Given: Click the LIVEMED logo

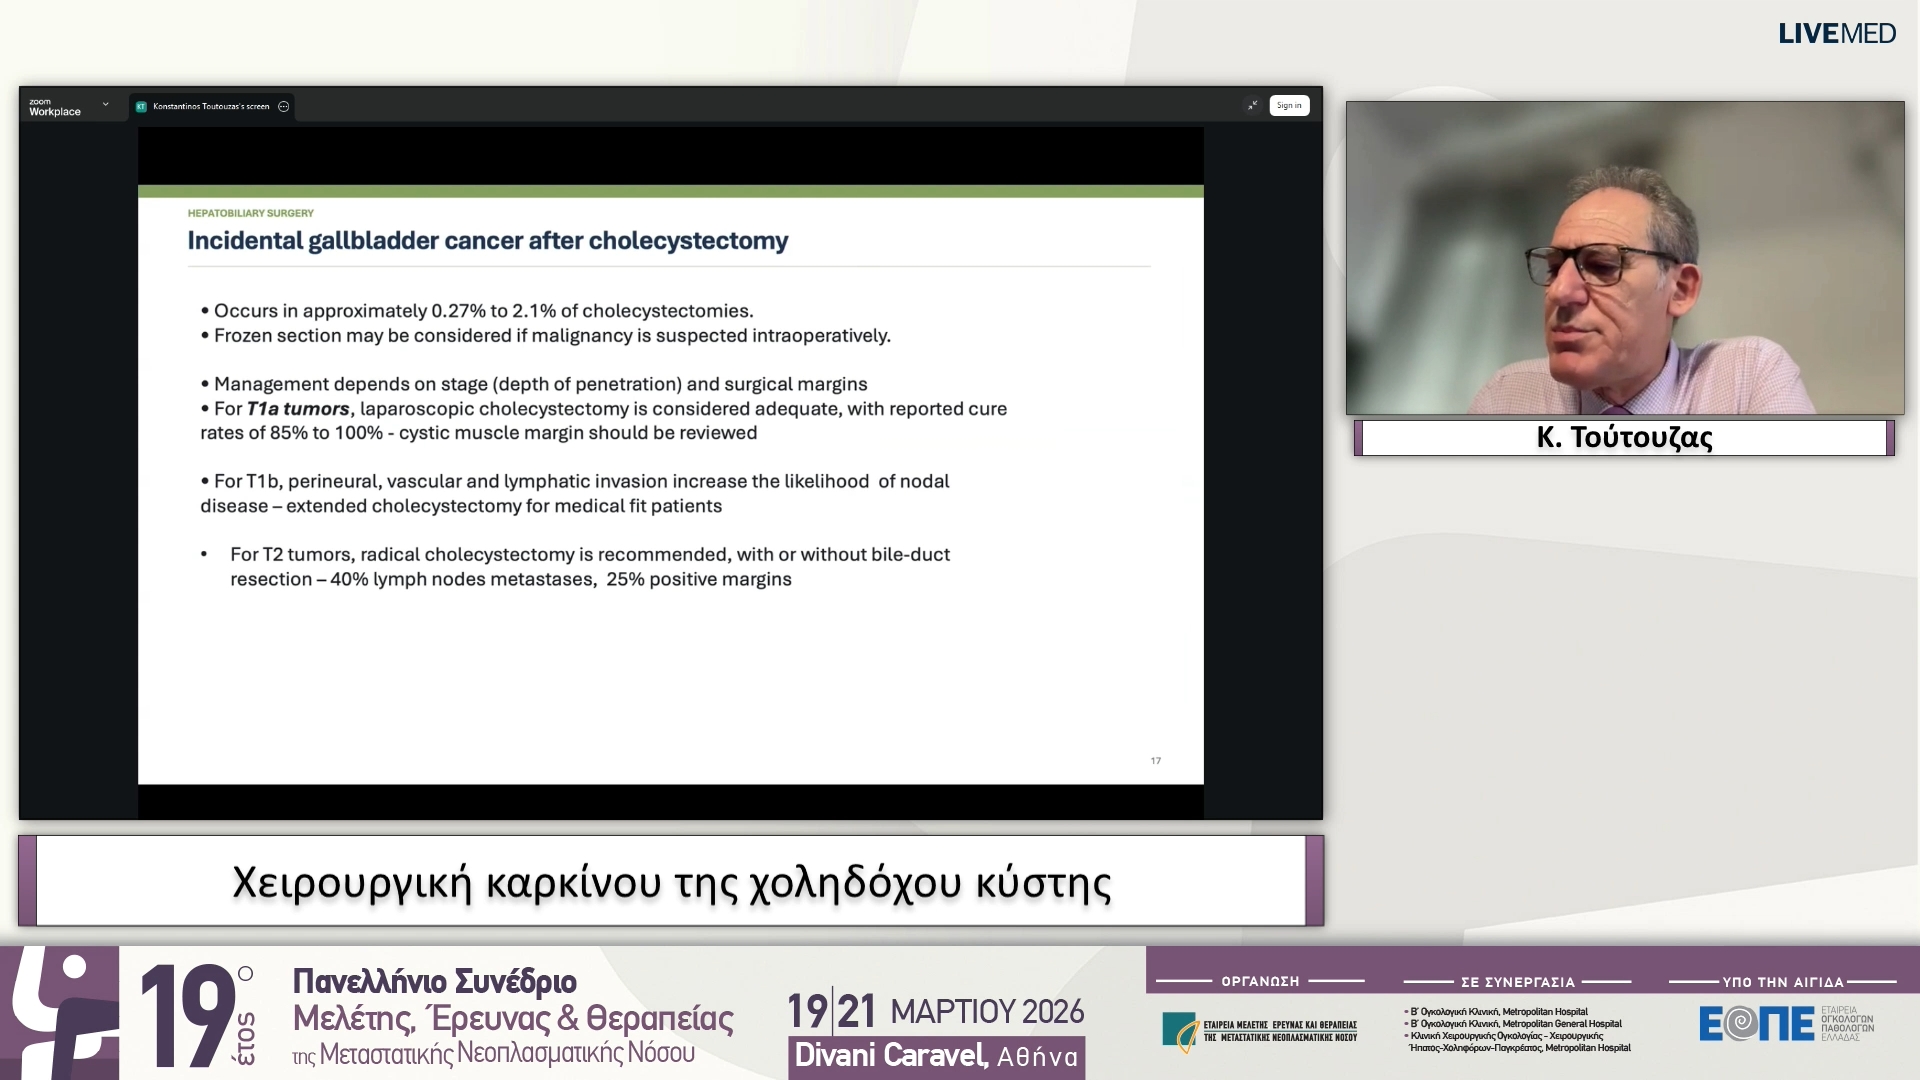Looking at the screenshot, I should [x=1836, y=34].
